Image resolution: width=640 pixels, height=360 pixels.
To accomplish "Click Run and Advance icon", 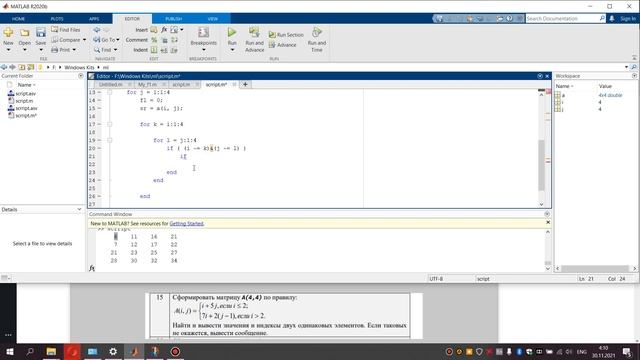I will click(254, 32).
